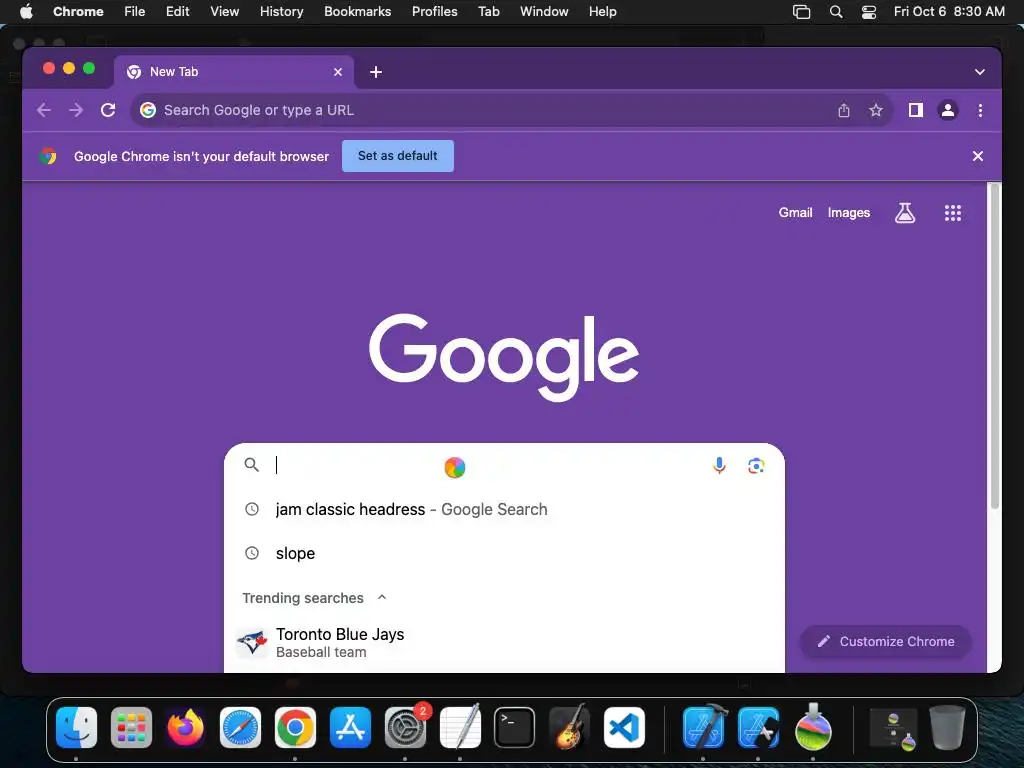The height and width of the screenshot is (768, 1024).
Task: Open Spotlight search in menu bar
Action: coord(835,12)
